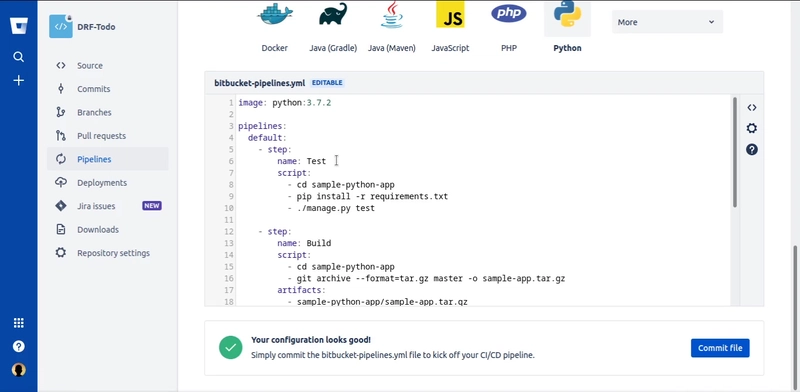Viewport: 800px width, 392px height.
Task: Click the plus create icon
Action: 18,80
